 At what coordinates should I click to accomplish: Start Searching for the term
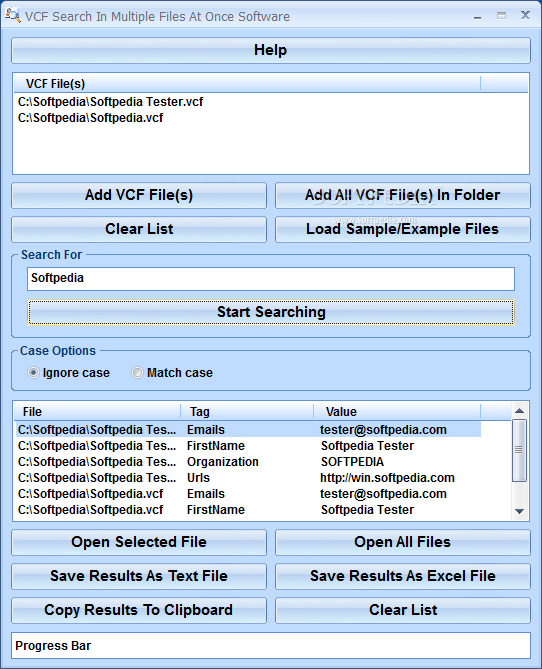271,312
